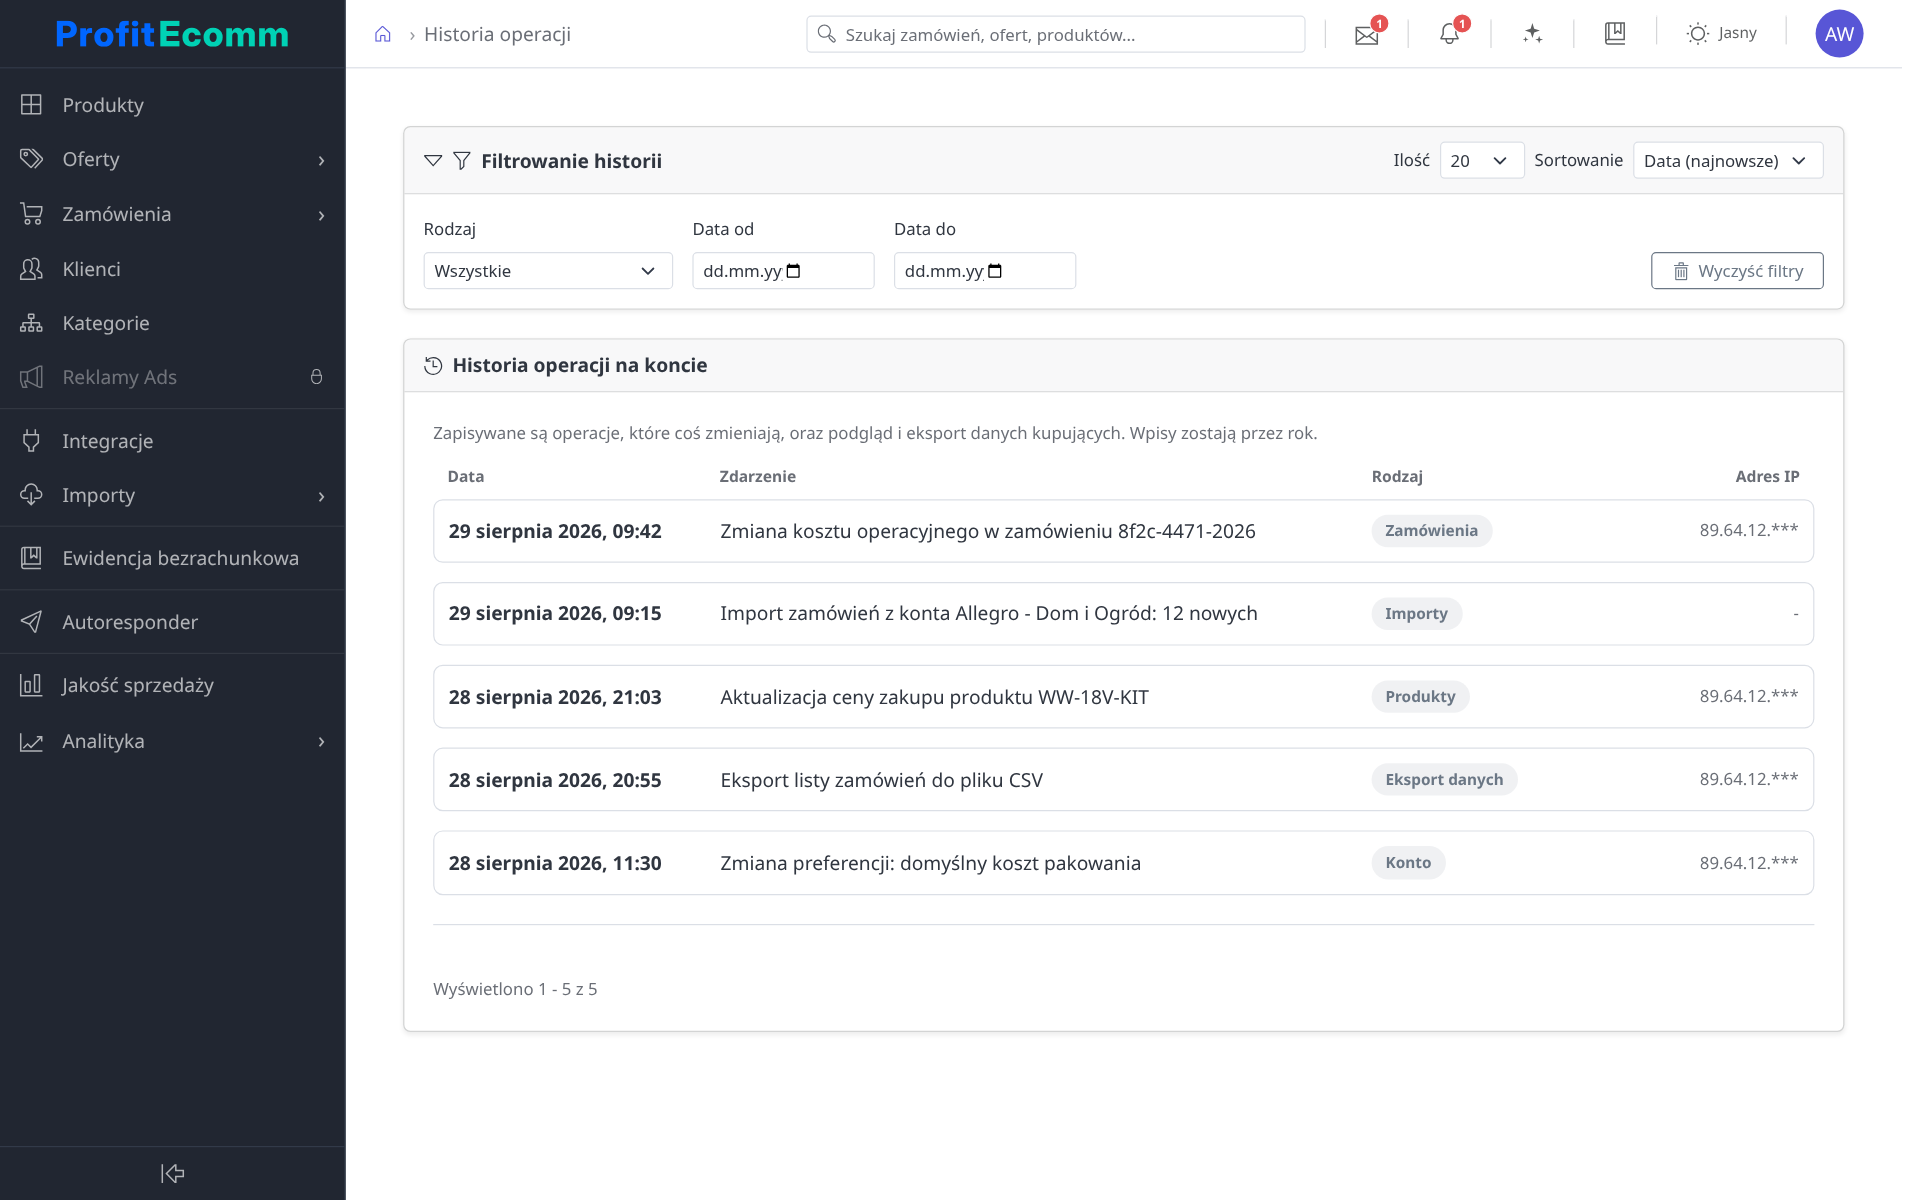Collapse the Filtrowanie historii panel triangle
This screenshot has height=1200, width=1920.
click(433, 161)
